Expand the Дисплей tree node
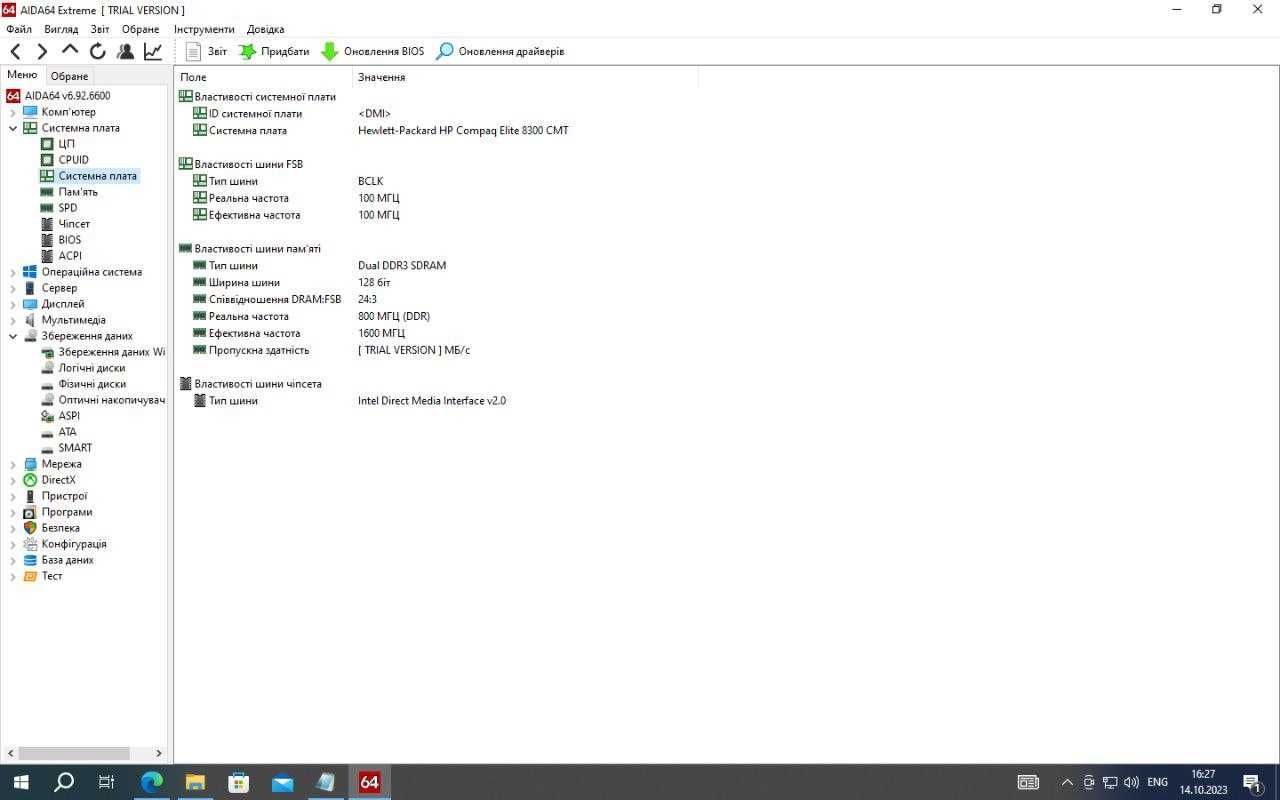 click(13, 304)
